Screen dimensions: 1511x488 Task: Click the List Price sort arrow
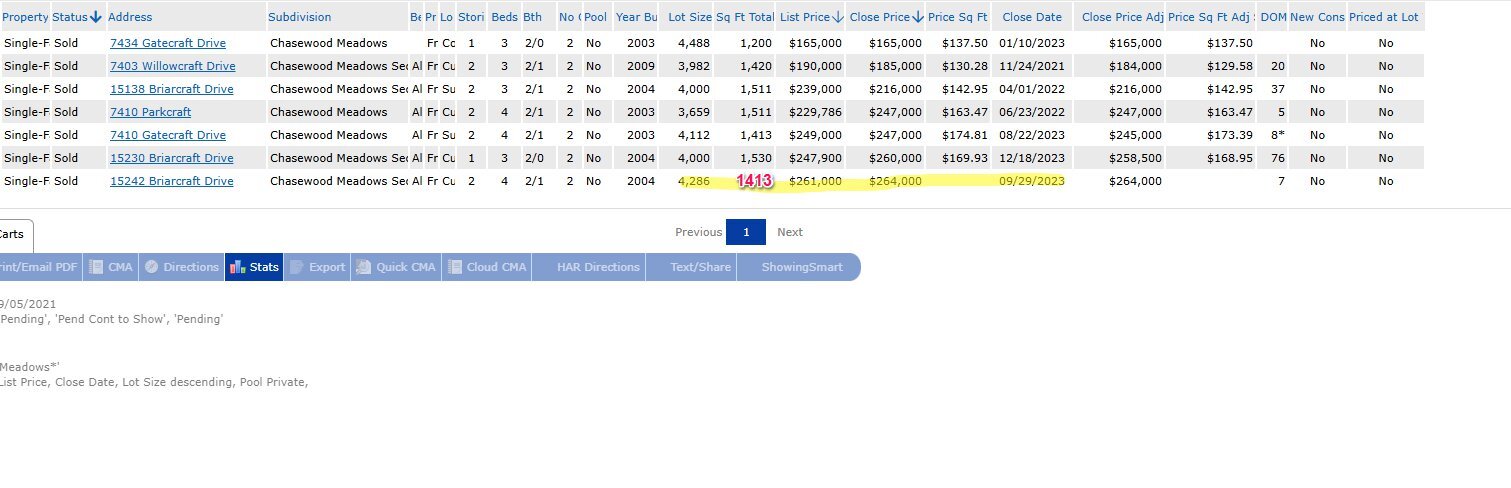[x=838, y=17]
